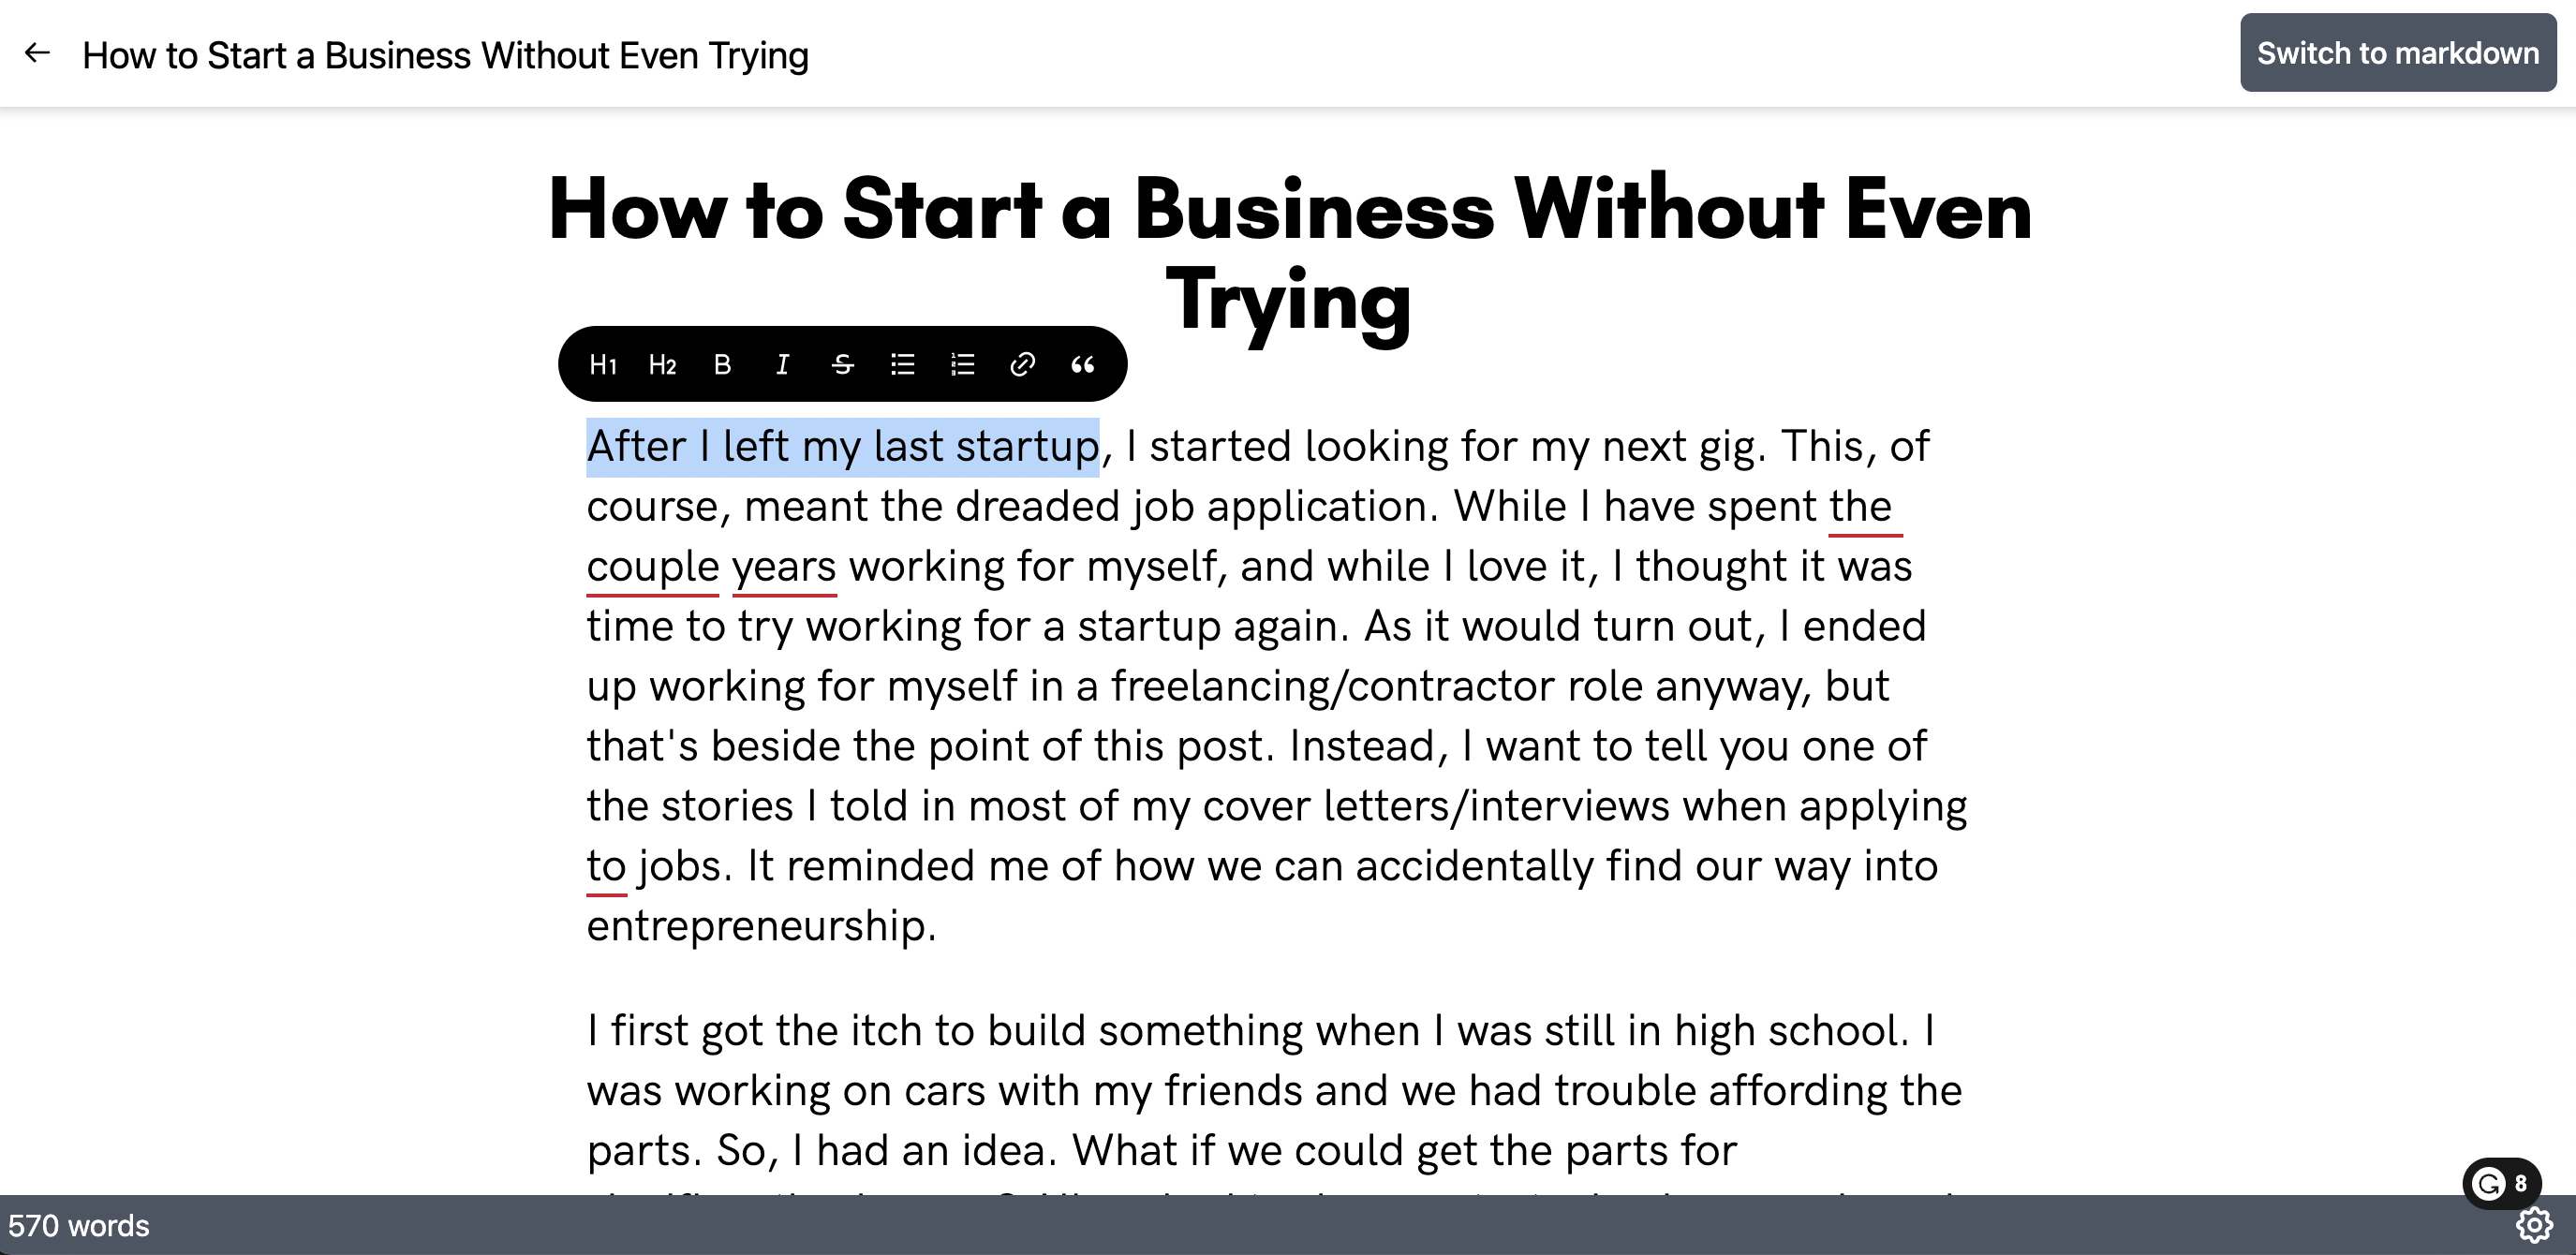Click the large document title heading
Screen dimensions: 2576x1255
click(x=1288, y=254)
